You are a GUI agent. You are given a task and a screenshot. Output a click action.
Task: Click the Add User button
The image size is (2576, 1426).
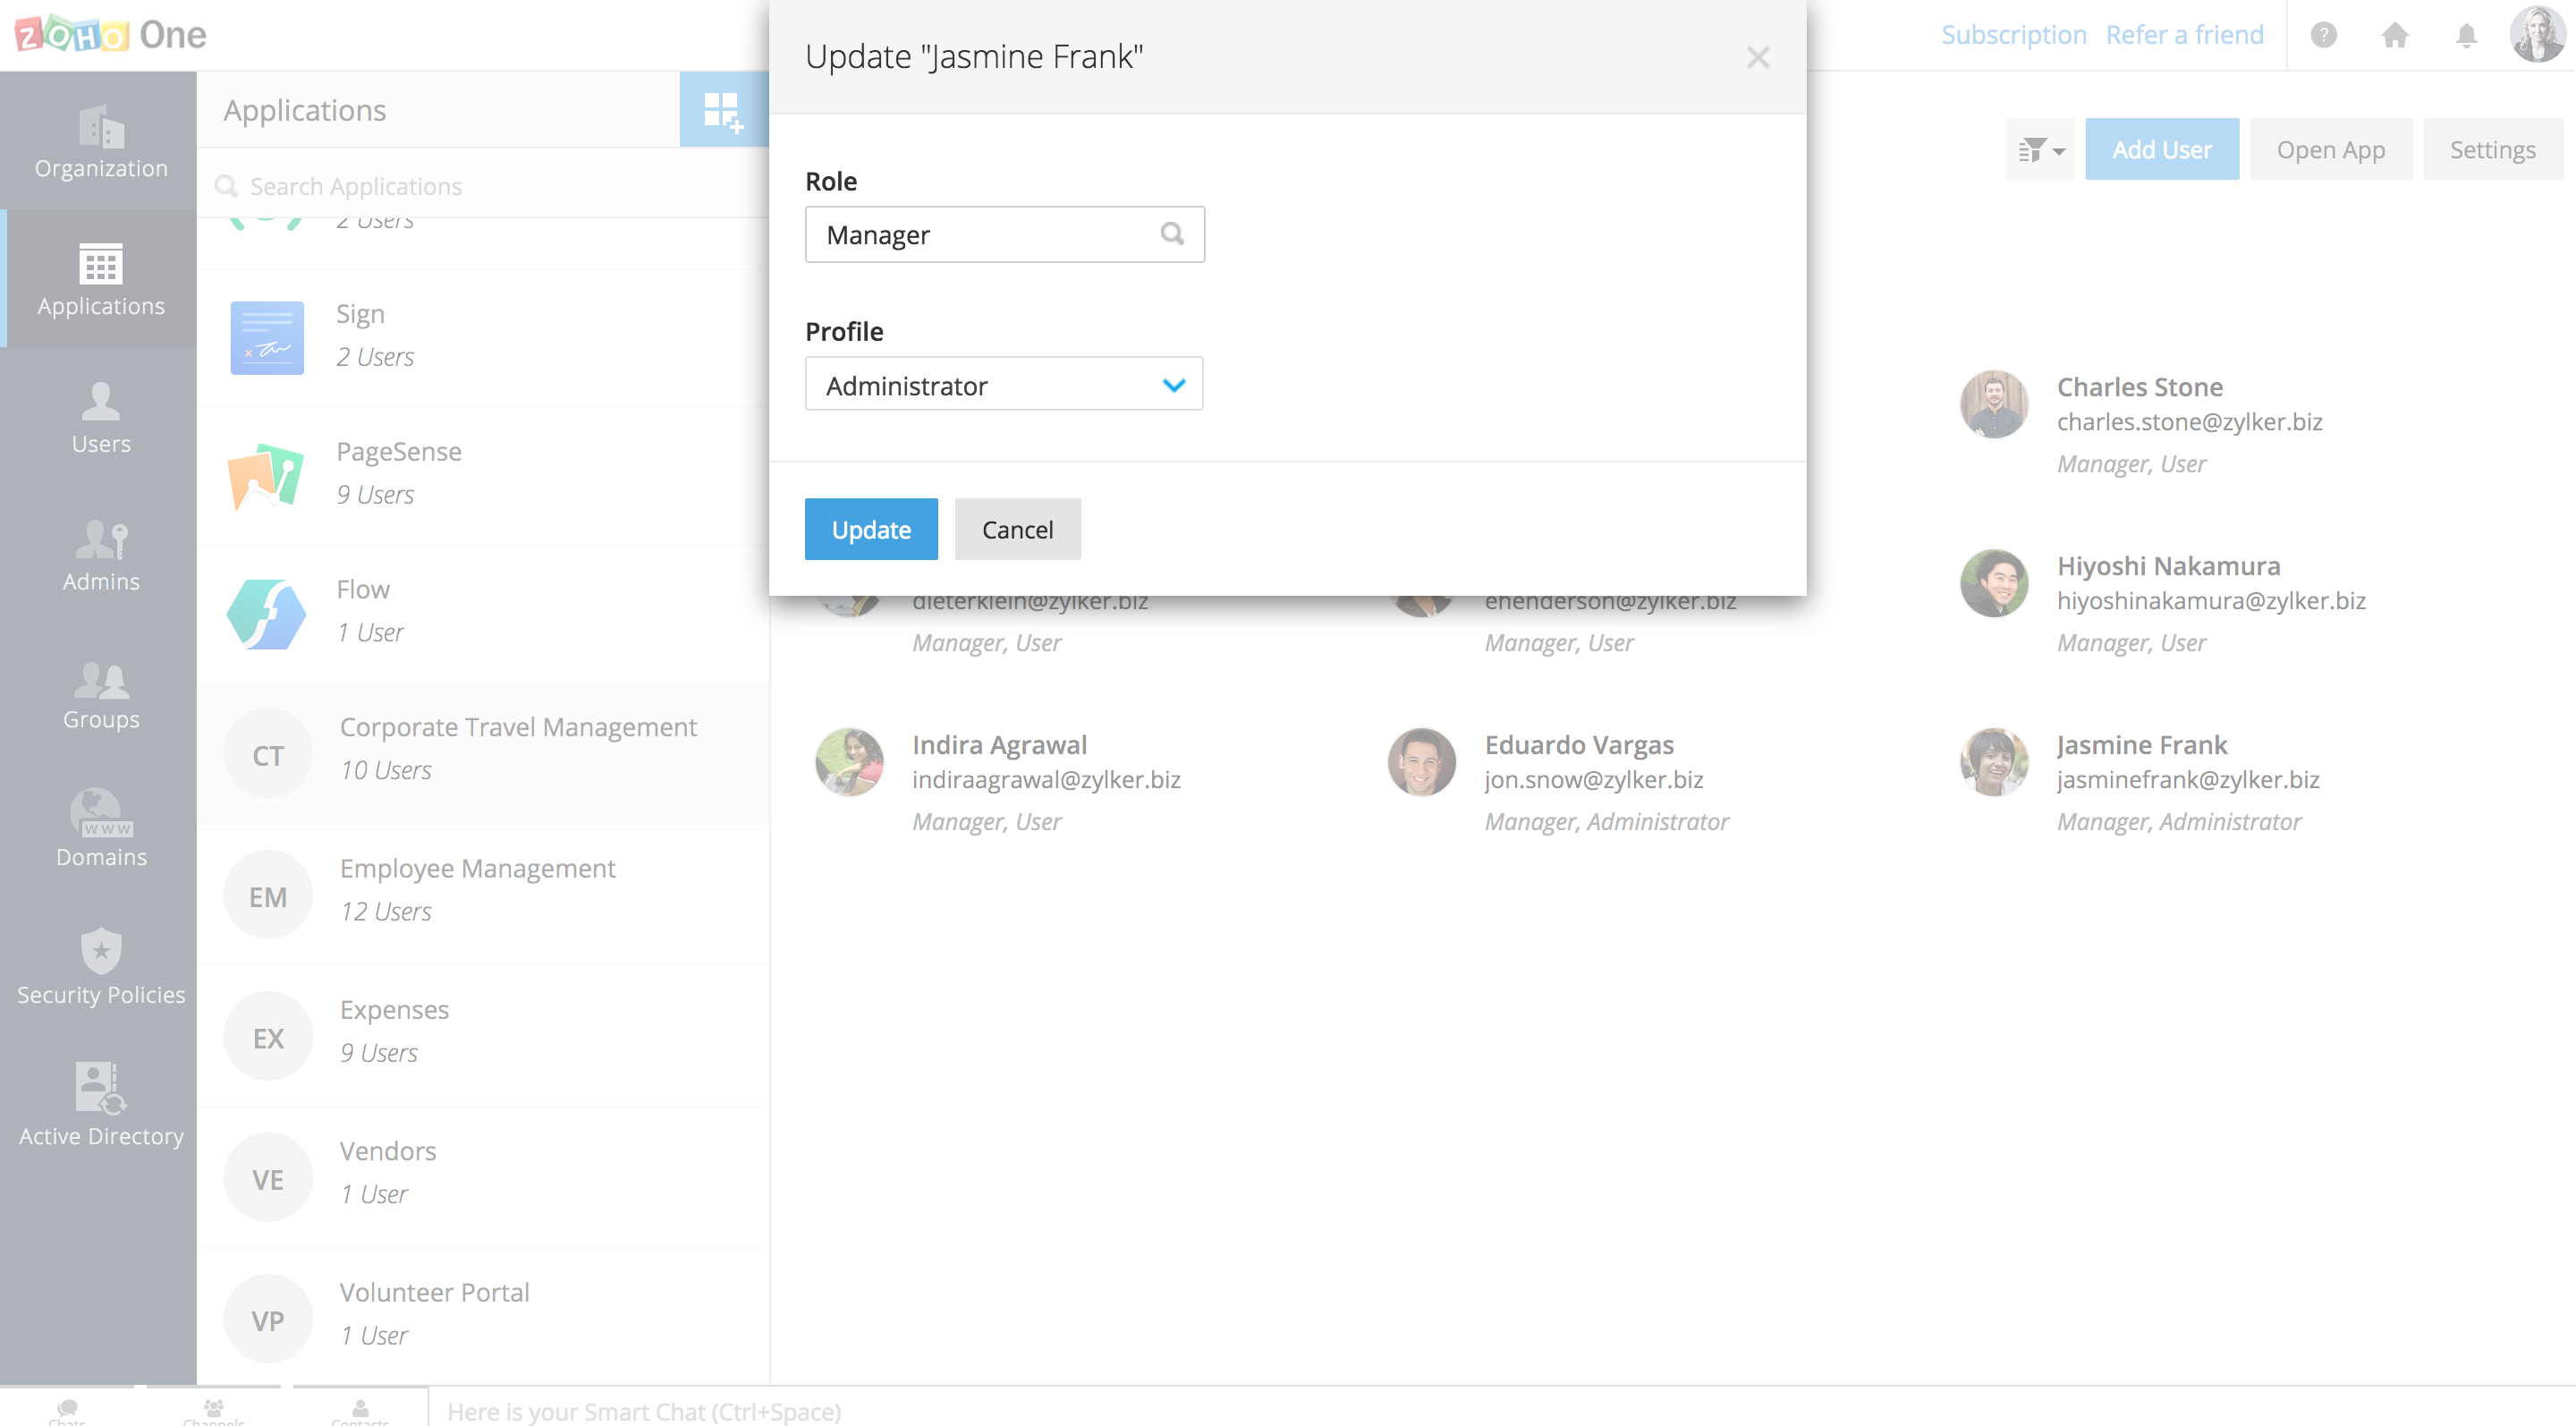2161,149
